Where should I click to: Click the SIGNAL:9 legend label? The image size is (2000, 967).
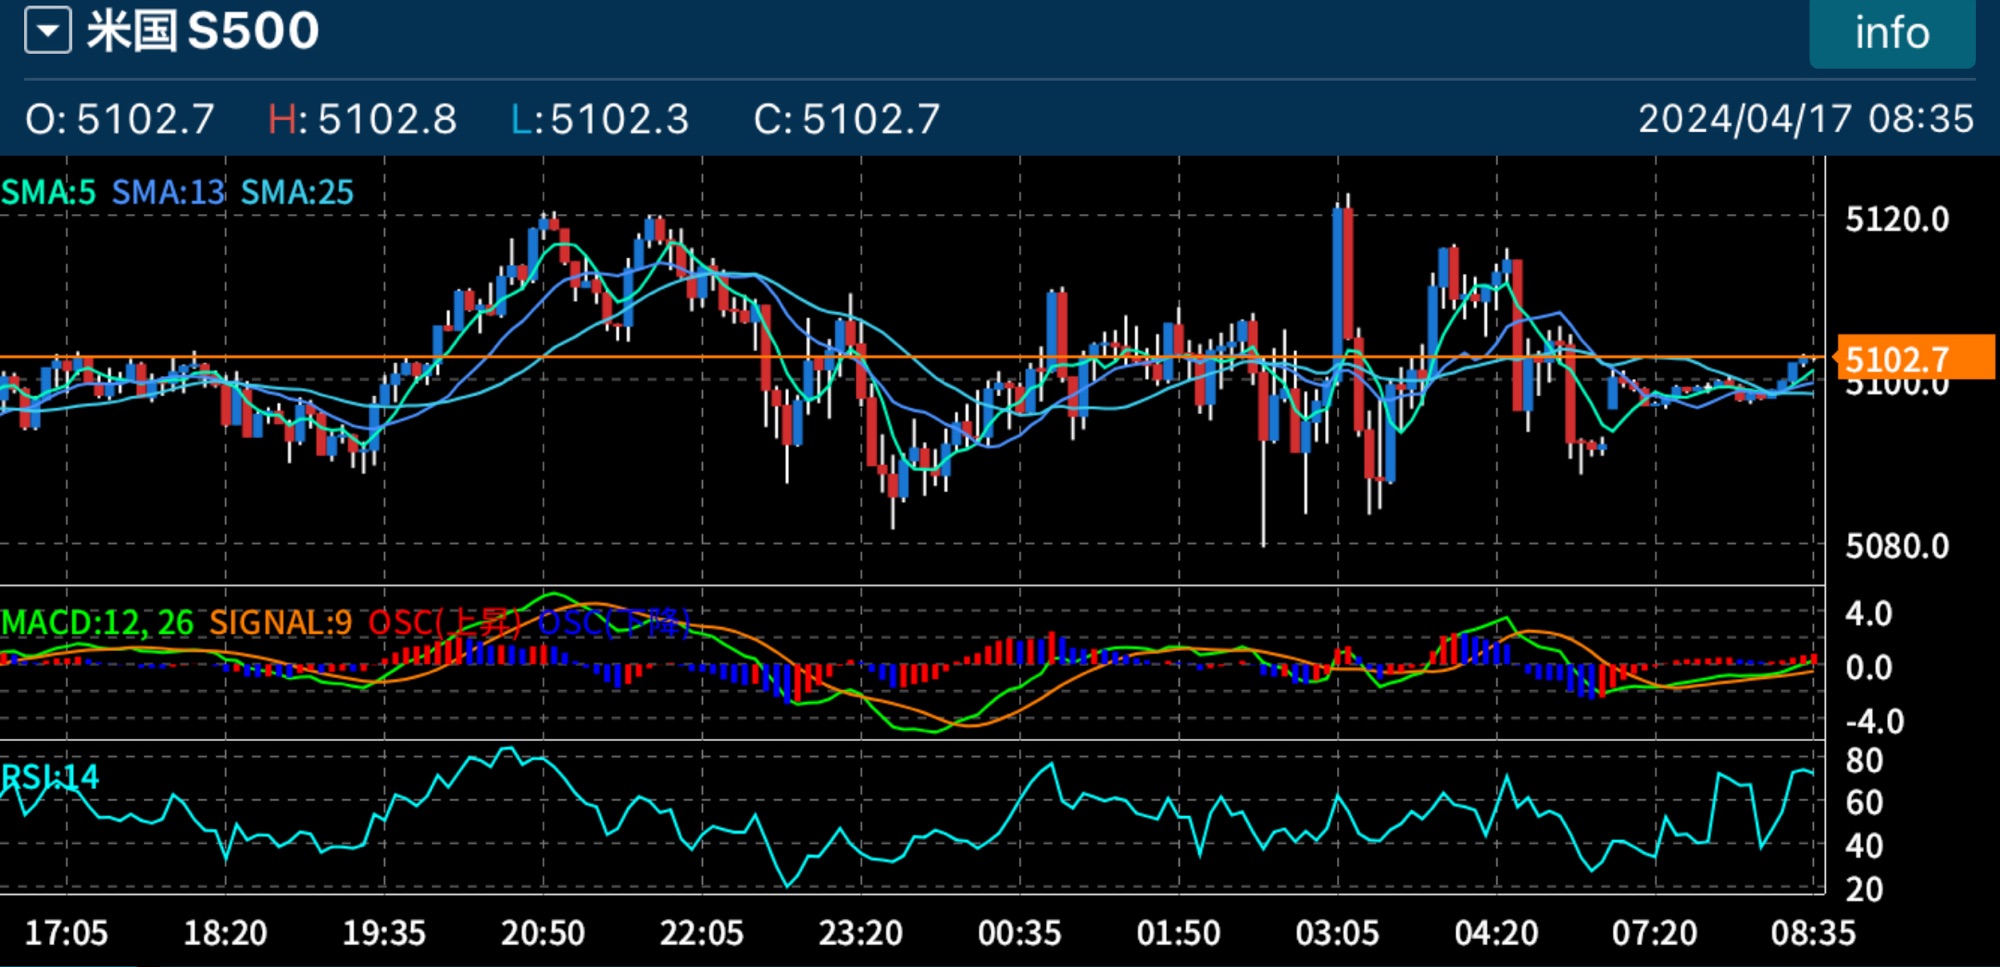(x=280, y=622)
